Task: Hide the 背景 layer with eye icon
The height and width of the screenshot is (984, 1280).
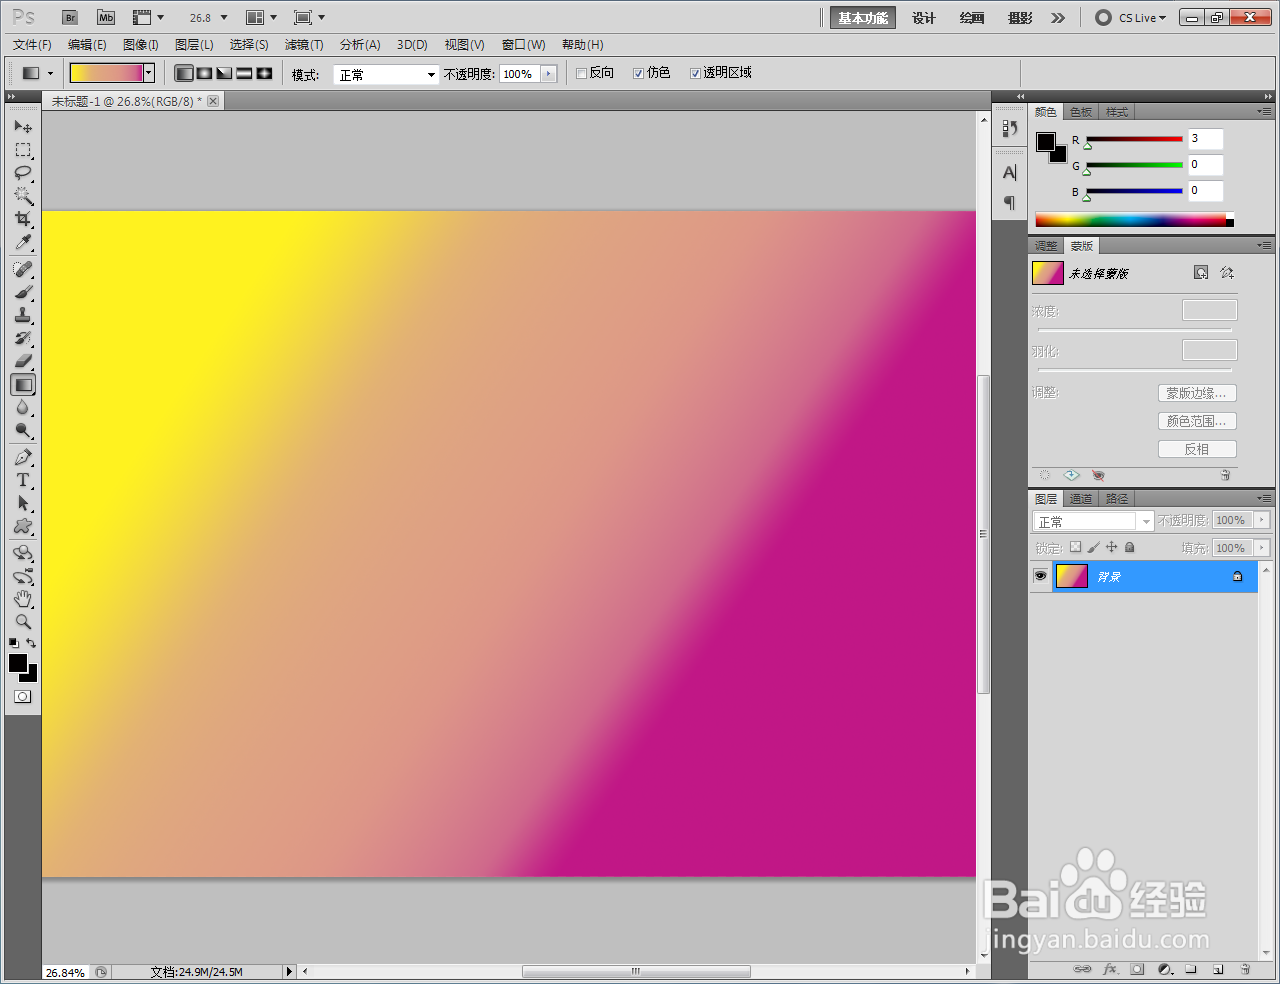Action: click(1041, 576)
